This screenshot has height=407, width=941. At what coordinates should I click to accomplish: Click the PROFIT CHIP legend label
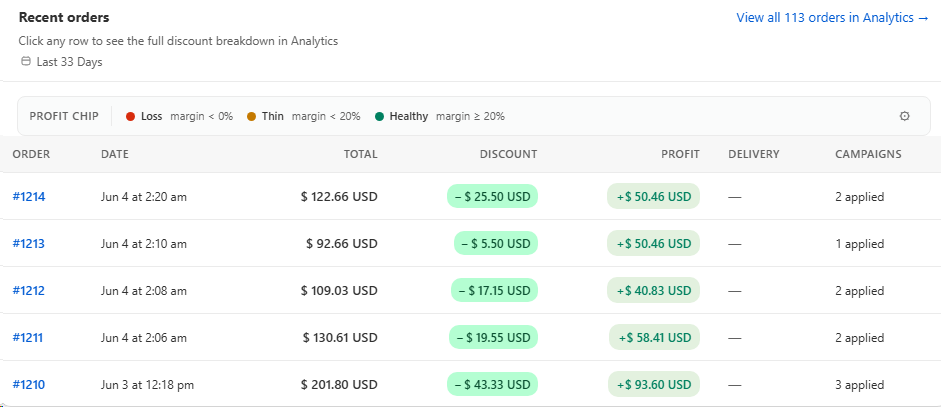(x=64, y=116)
